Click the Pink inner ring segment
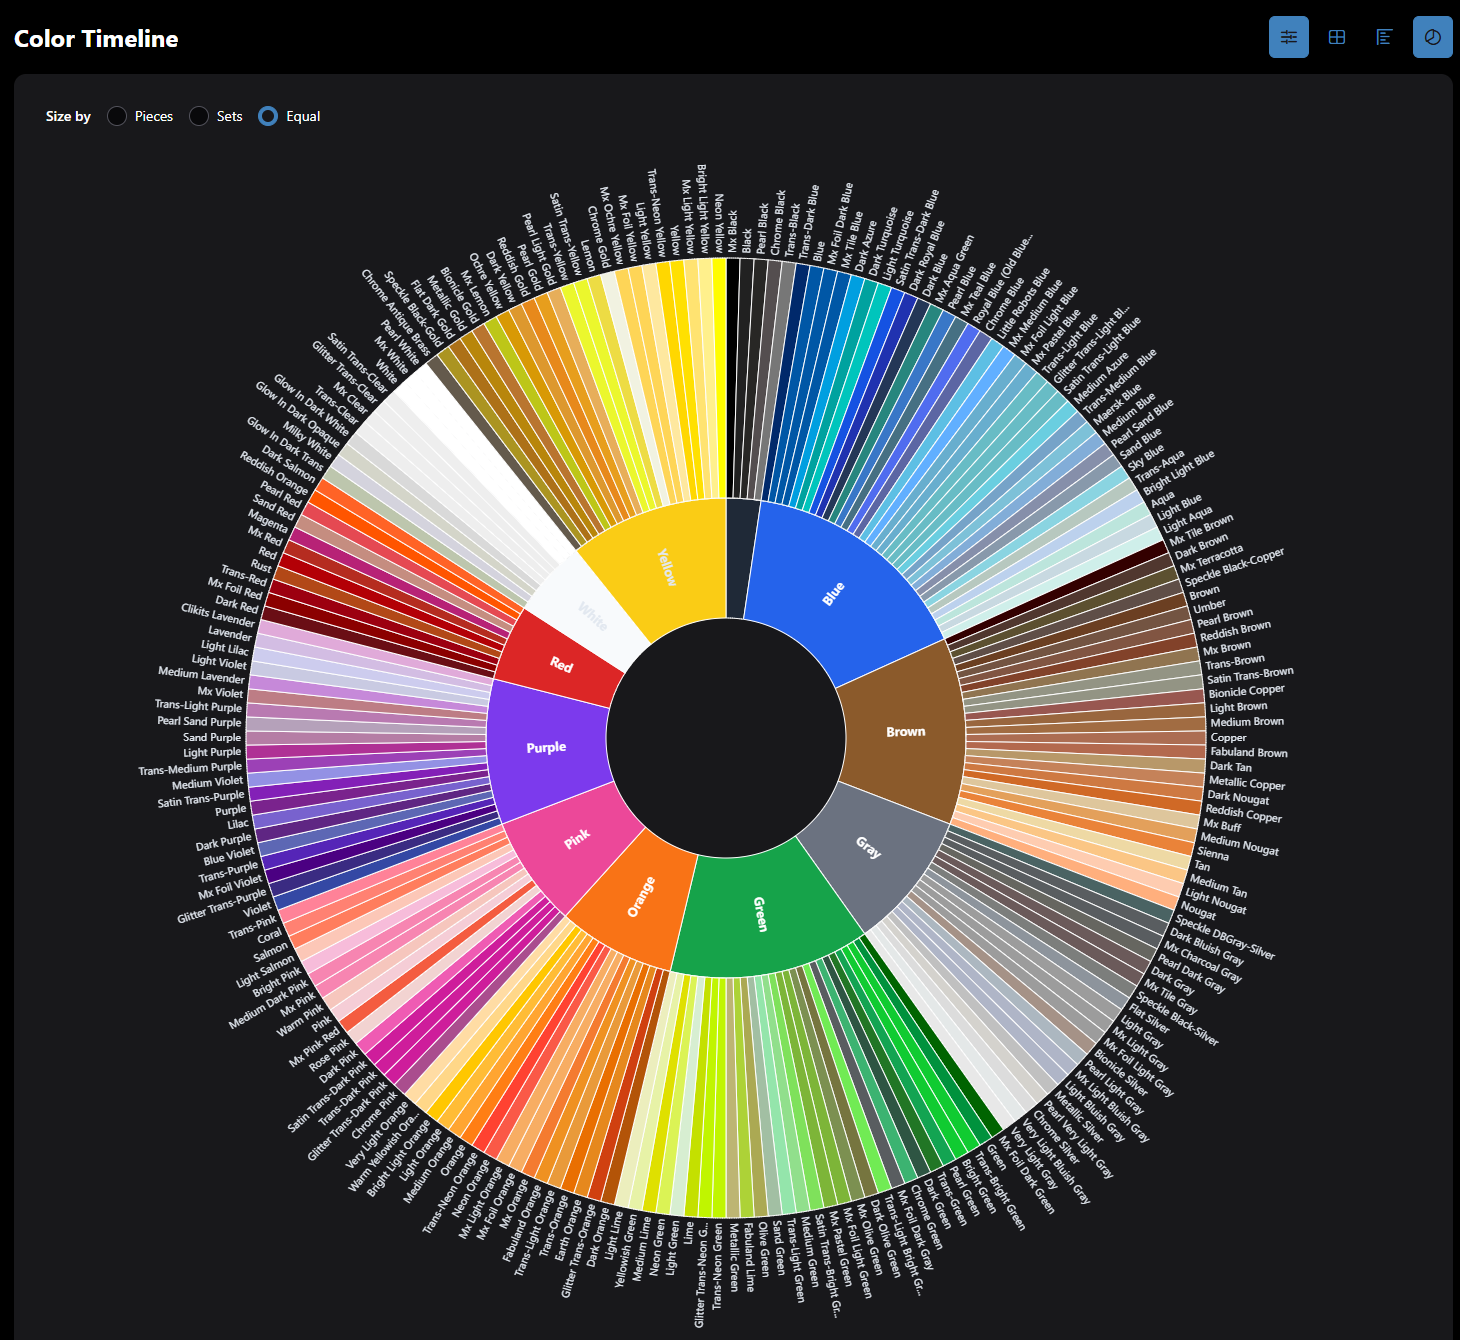The image size is (1460, 1340). click(x=575, y=840)
